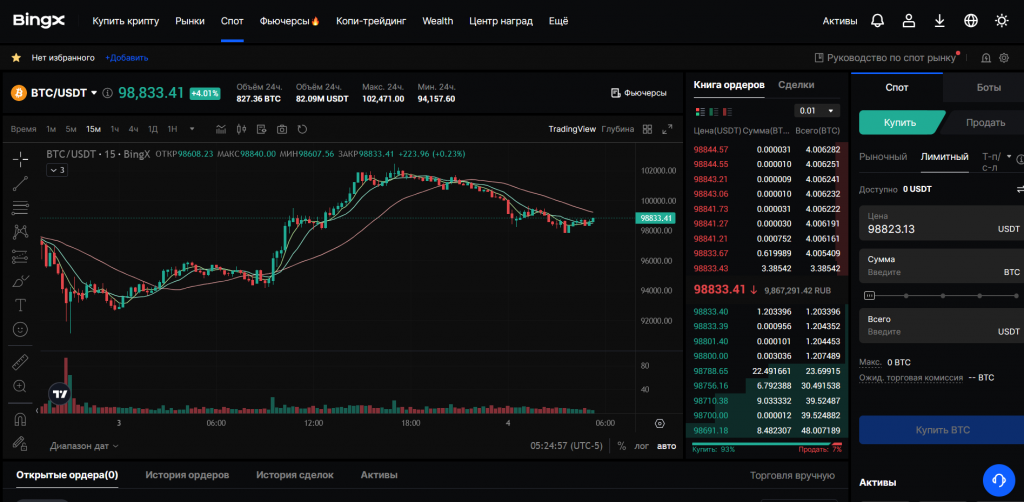Viewport: 1024px width, 502px height.
Task: Open the live support chat button
Action: tap(999, 480)
